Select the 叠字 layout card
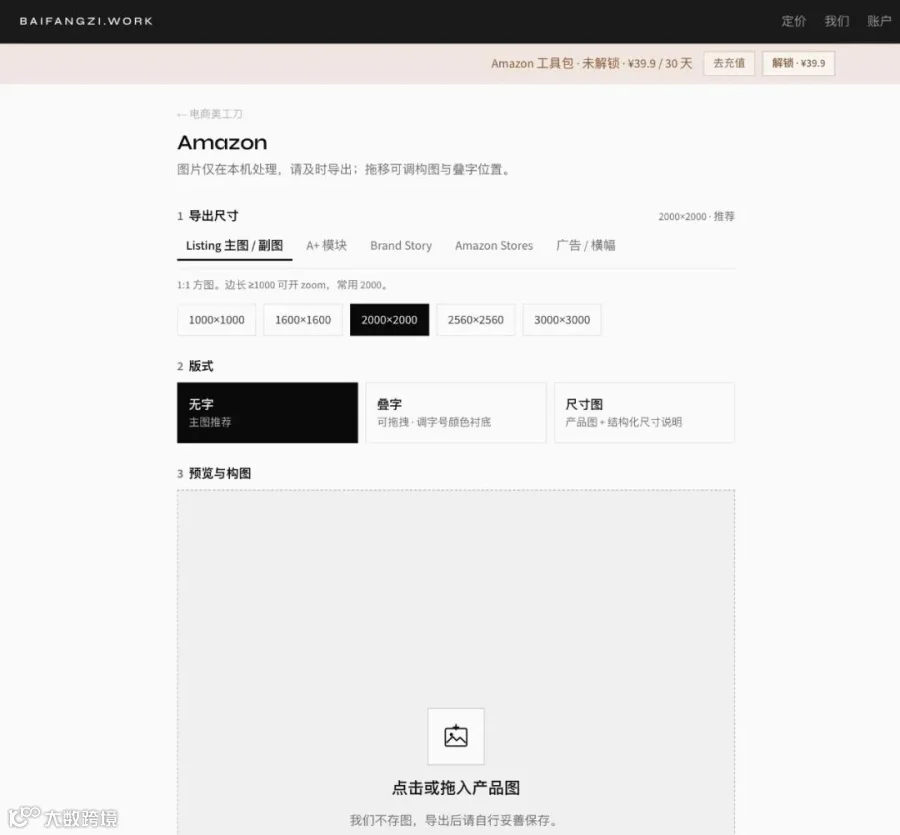The height and width of the screenshot is (835, 900). tap(456, 413)
